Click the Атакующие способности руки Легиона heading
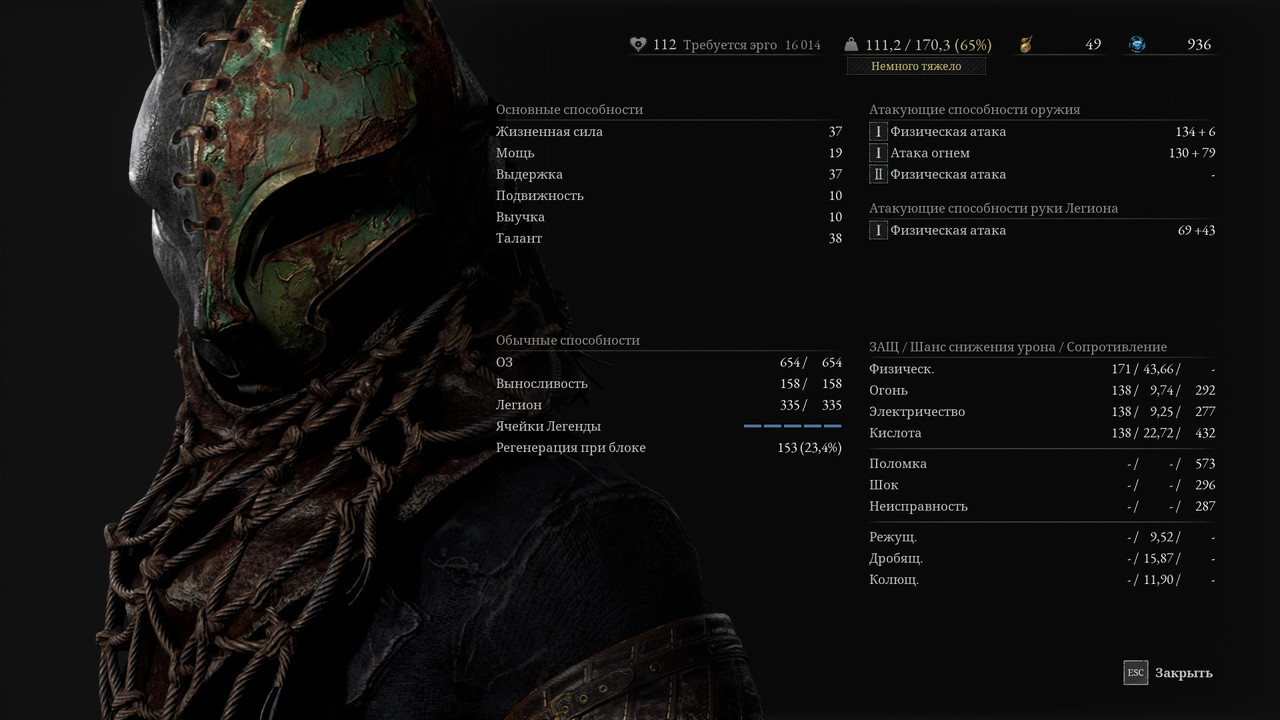This screenshot has width=1280, height=720. [993, 209]
